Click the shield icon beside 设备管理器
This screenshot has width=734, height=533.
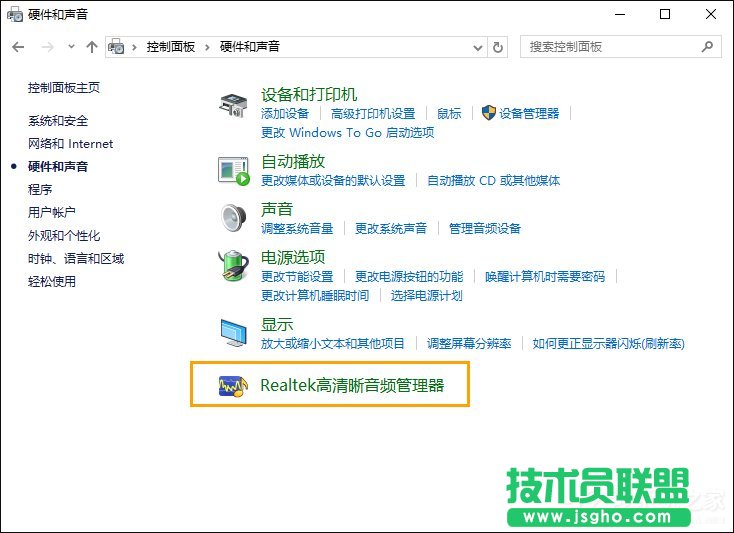point(488,113)
